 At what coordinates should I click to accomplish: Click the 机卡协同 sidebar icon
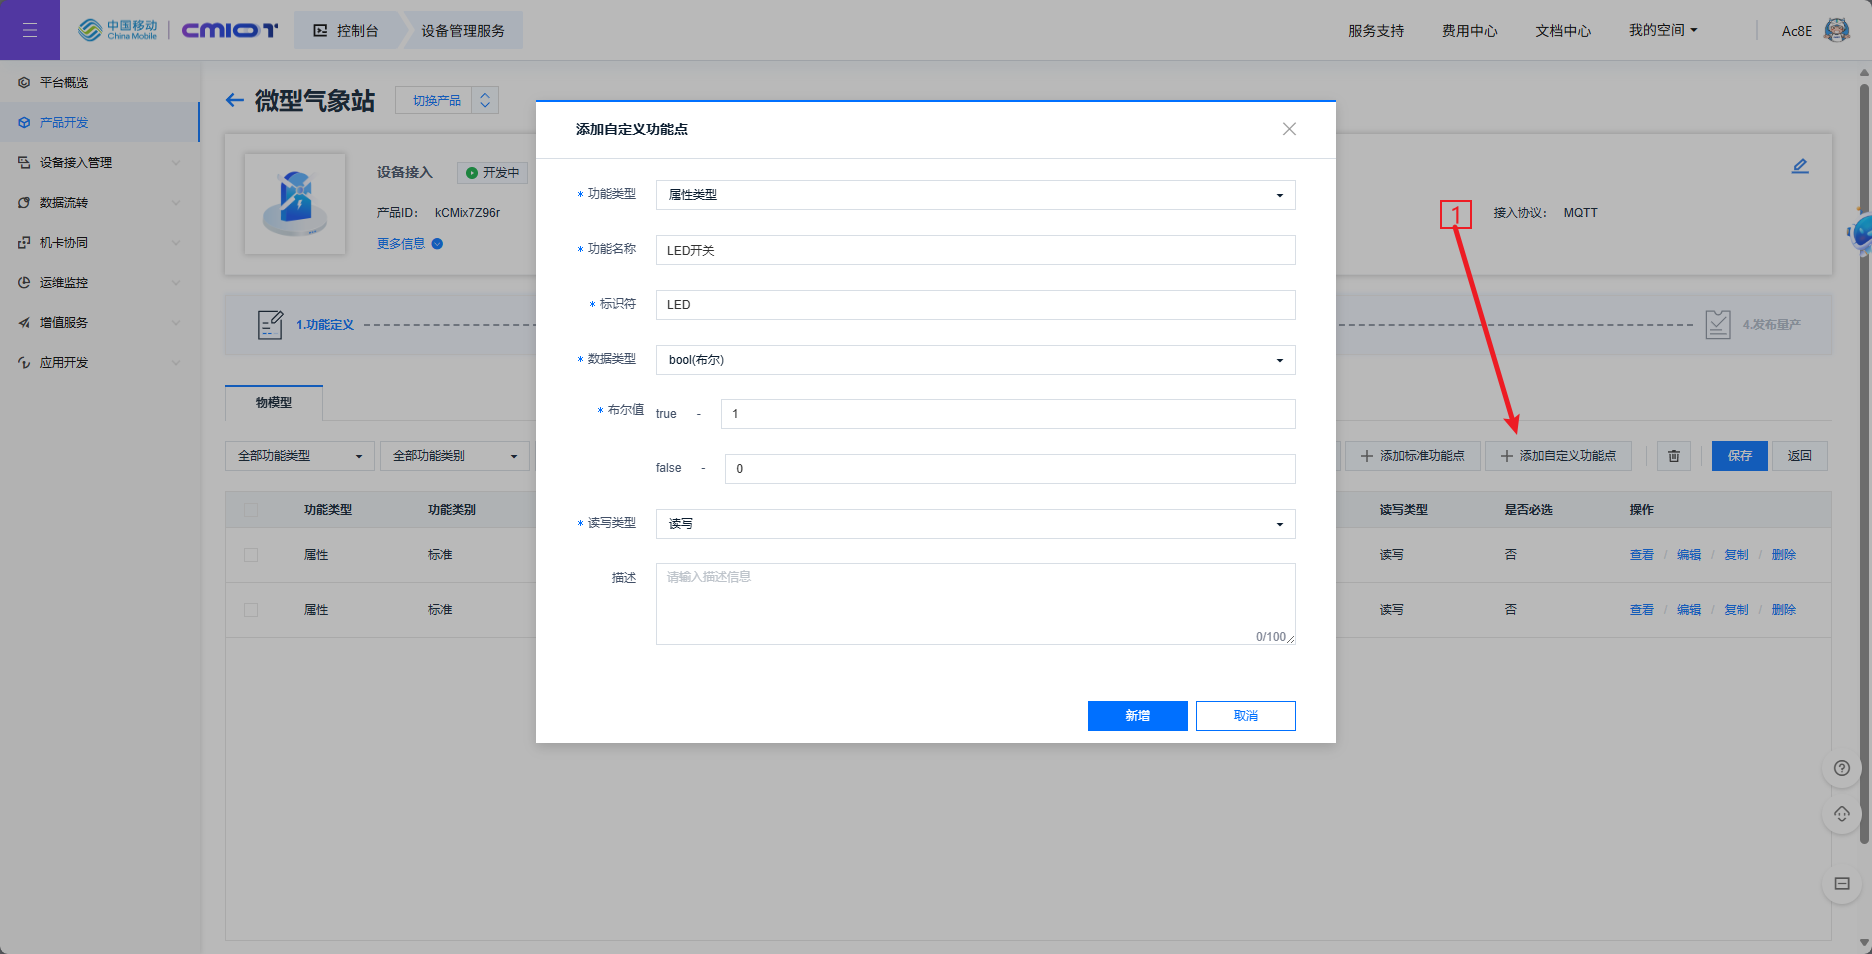pyautogui.click(x=24, y=242)
